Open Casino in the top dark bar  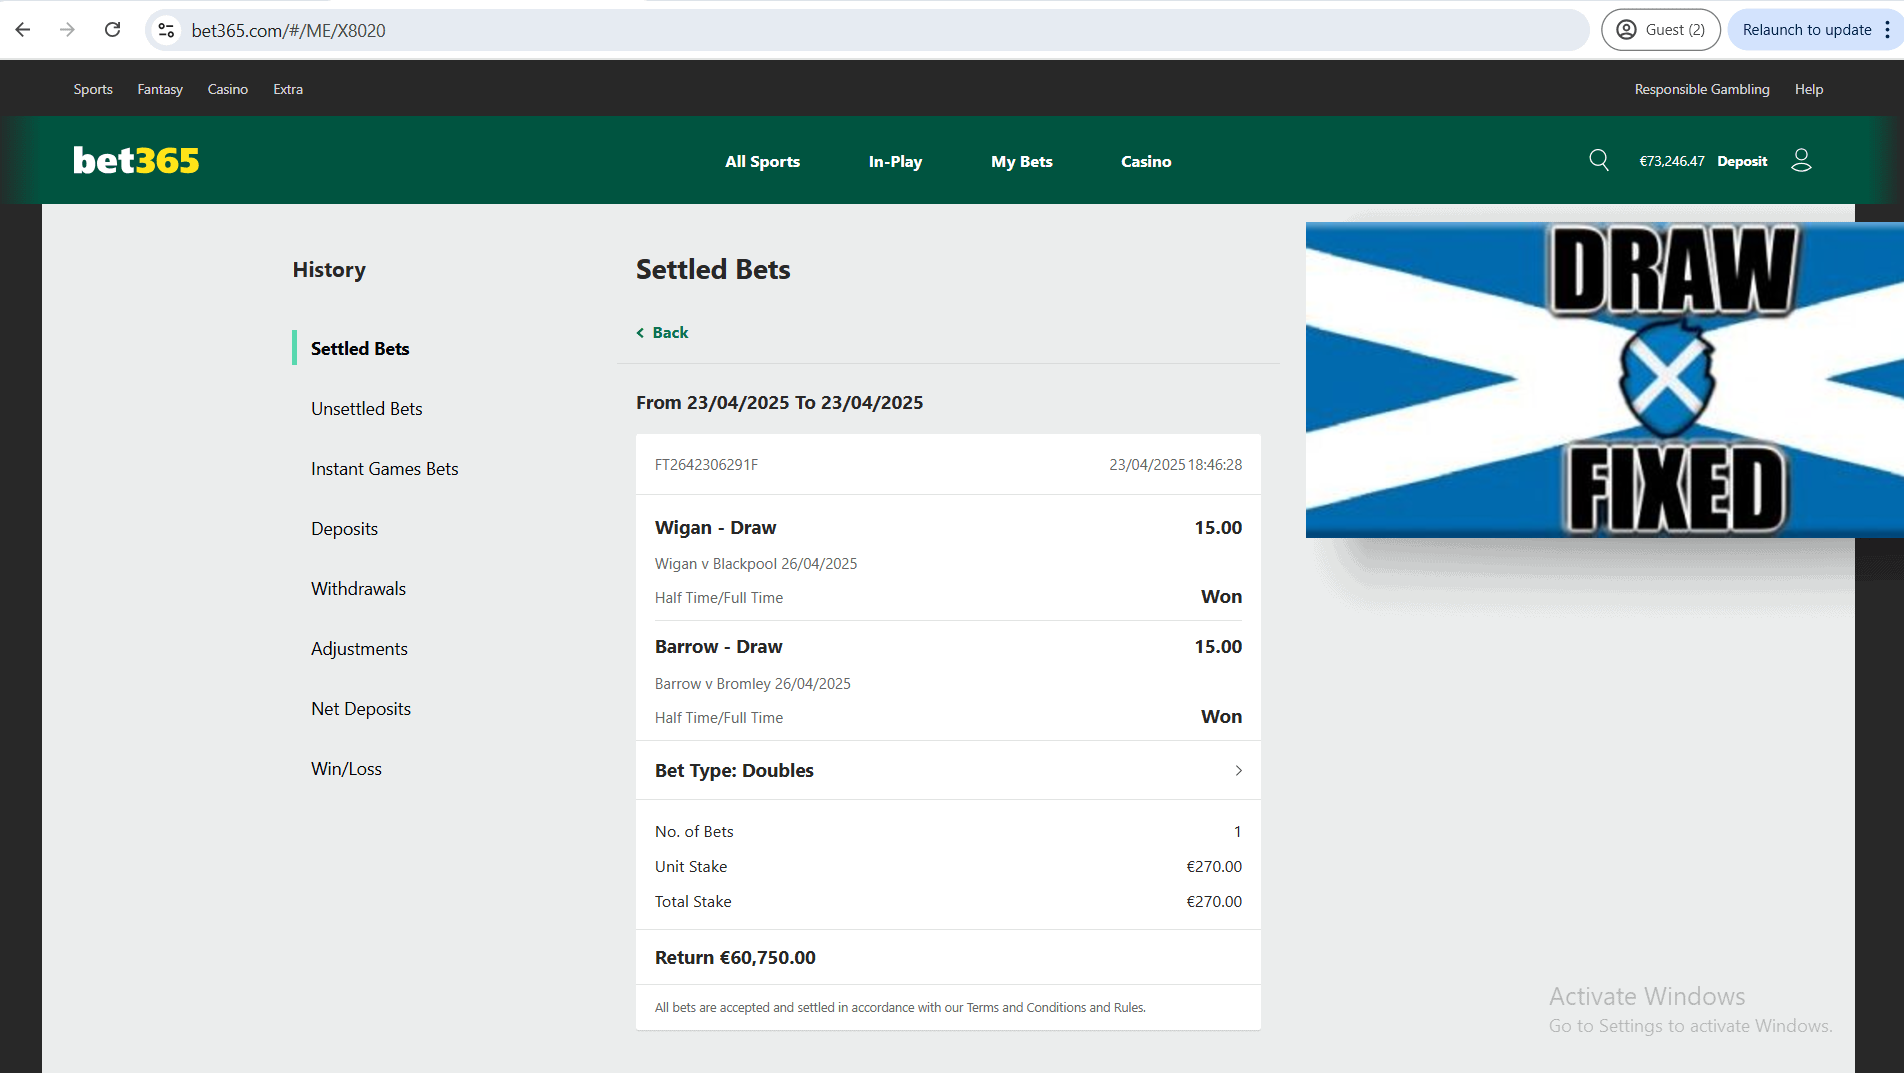pyautogui.click(x=228, y=89)
